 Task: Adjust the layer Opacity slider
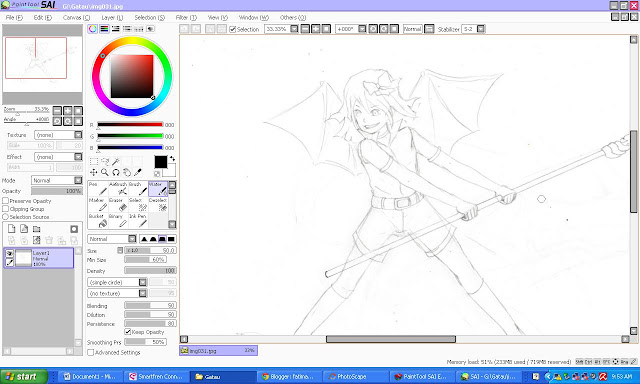[57, 191]
